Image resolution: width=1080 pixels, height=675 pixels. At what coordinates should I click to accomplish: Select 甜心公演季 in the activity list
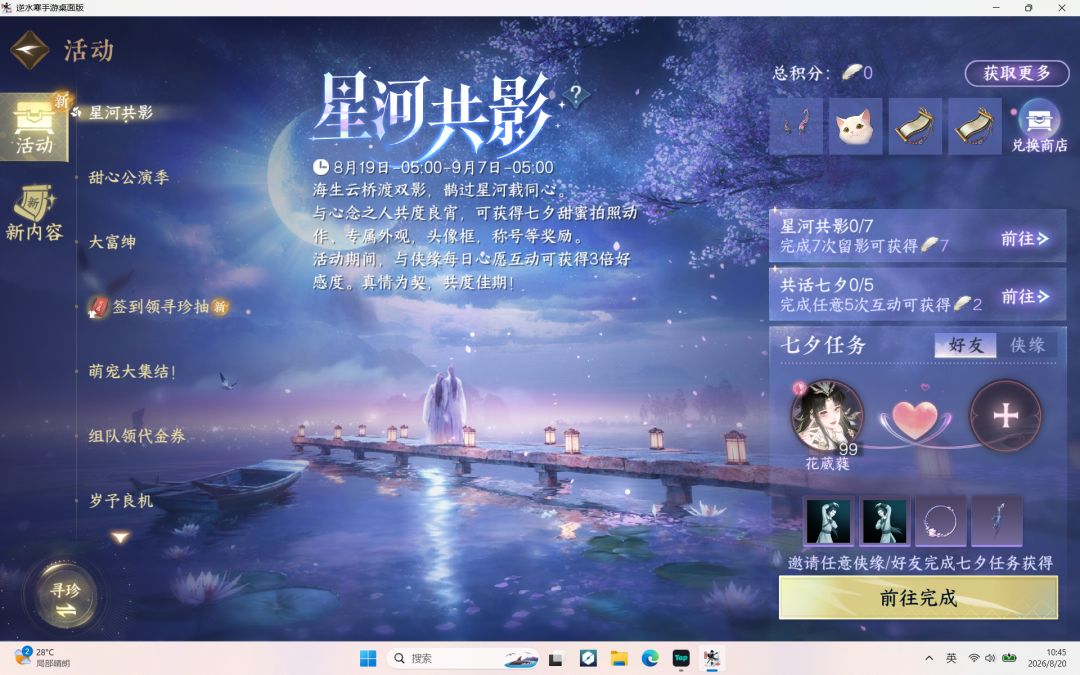(129, 178)
